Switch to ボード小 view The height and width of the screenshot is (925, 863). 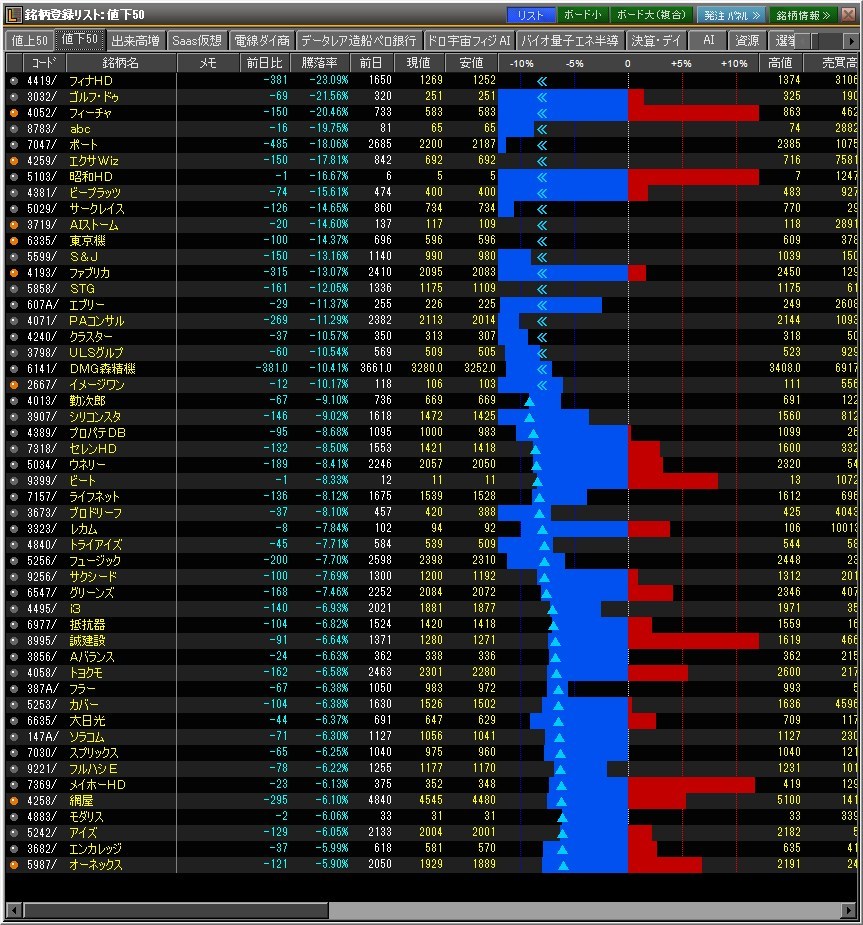pyautogui.click(x=582, y=15)
